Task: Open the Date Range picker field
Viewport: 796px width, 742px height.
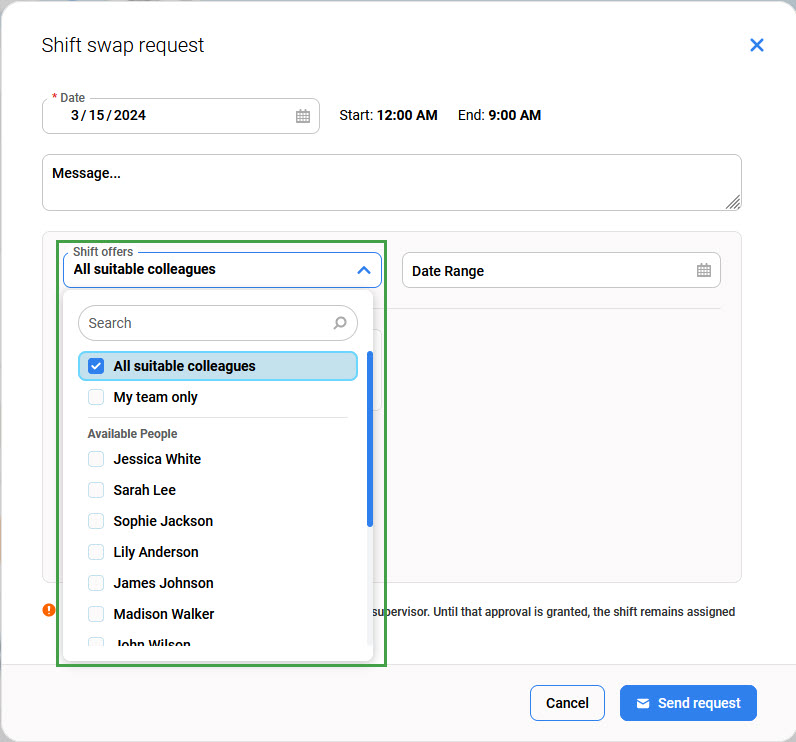Action: tap(550, 271)
